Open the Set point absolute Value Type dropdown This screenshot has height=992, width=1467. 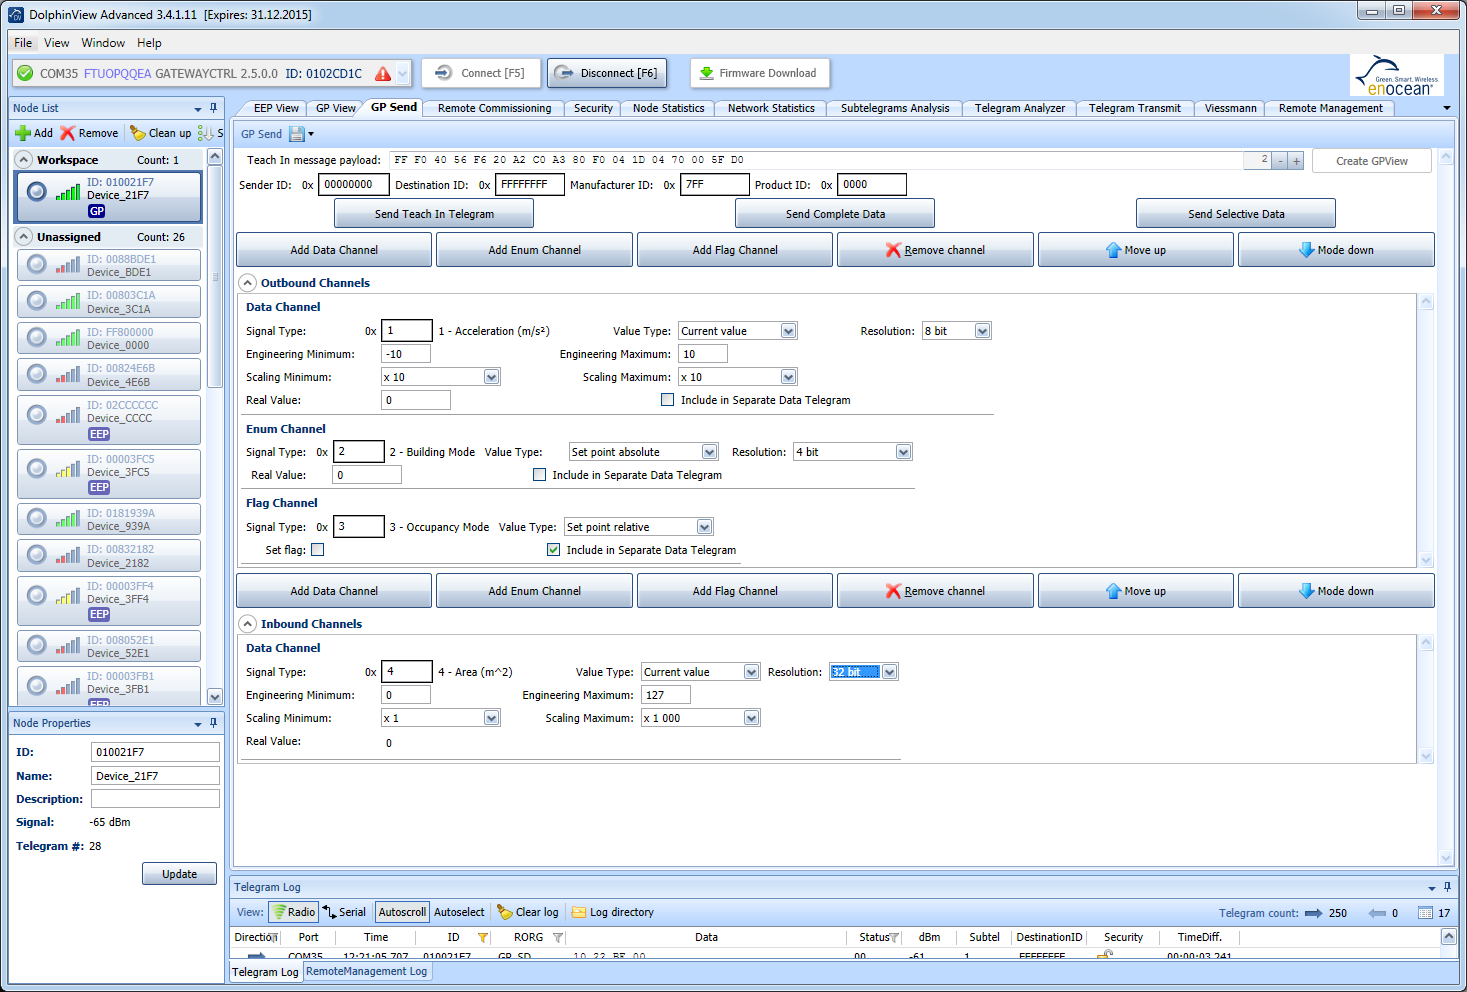pos(709,452)
